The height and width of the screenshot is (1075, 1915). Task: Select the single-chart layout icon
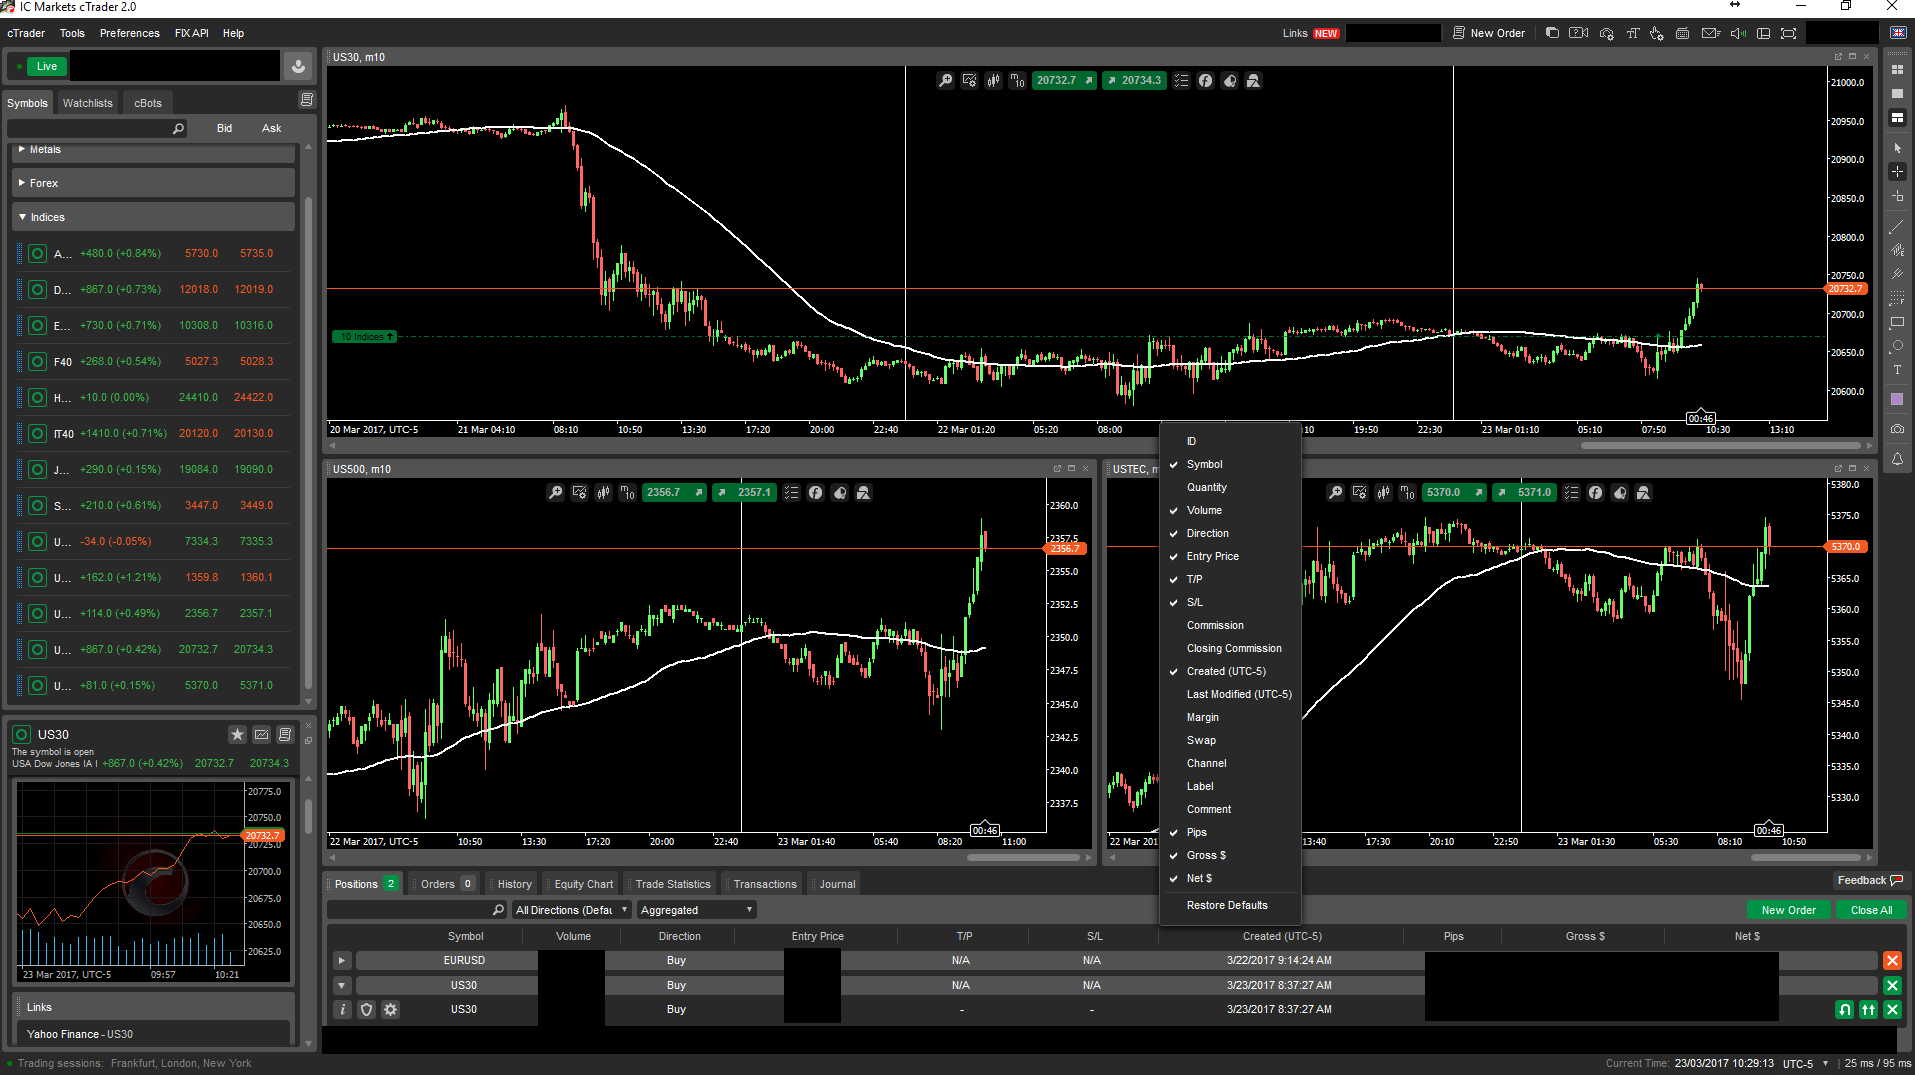(x=1897, y=94)
